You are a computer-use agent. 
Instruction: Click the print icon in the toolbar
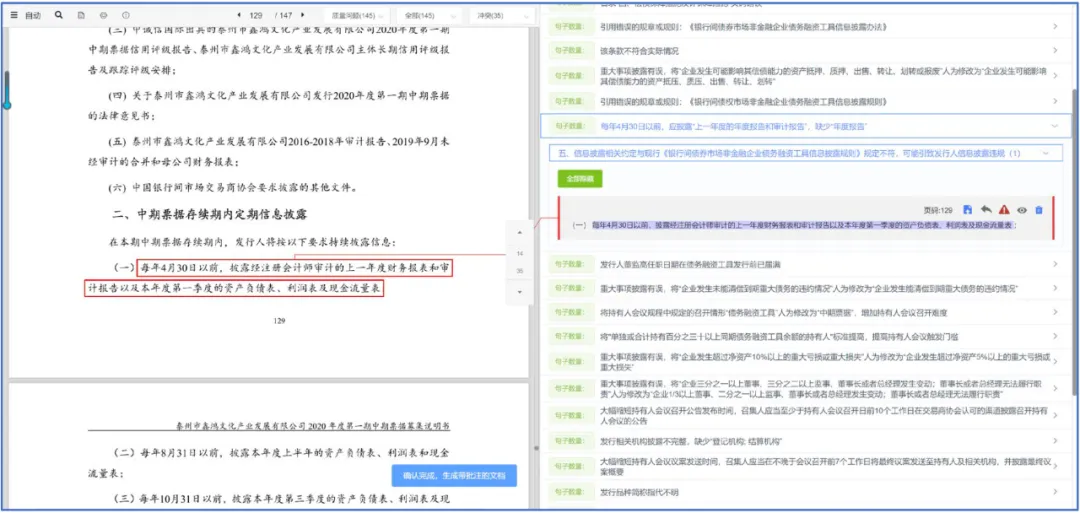[103, 15]
